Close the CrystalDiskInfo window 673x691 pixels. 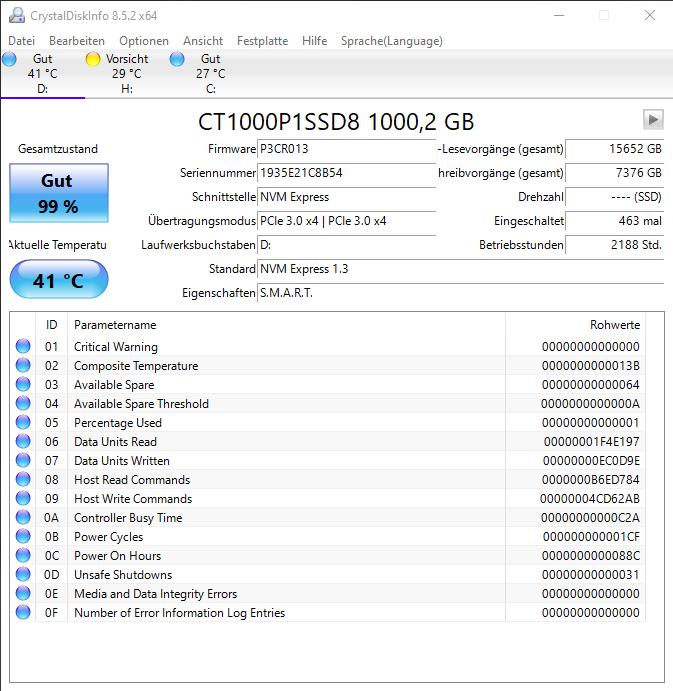pos(650,15)
